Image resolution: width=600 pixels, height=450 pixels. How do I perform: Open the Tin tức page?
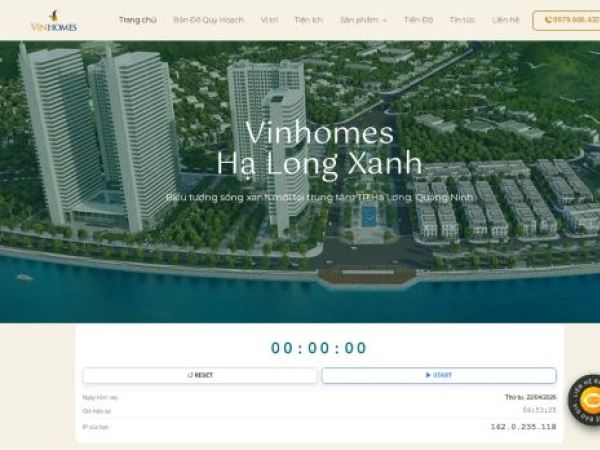coord(462,20)
